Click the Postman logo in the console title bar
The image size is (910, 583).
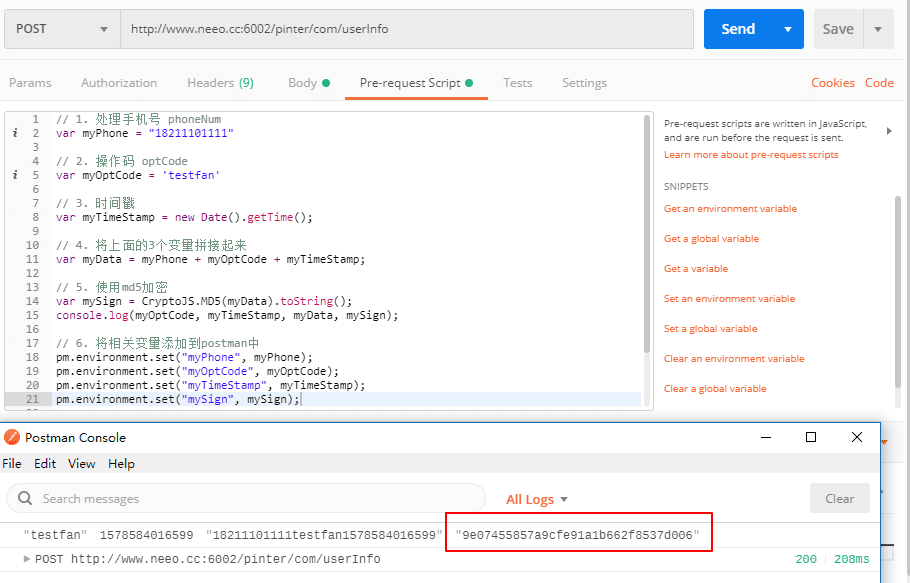click(12, 437)
